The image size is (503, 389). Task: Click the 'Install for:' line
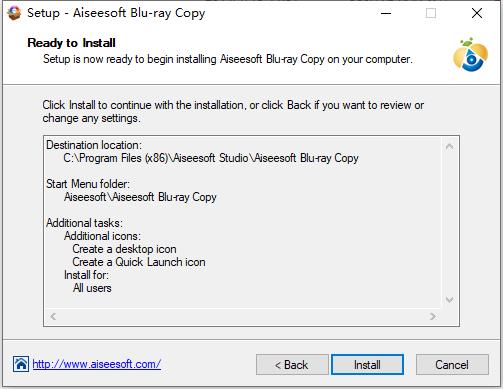pos(86,275)
